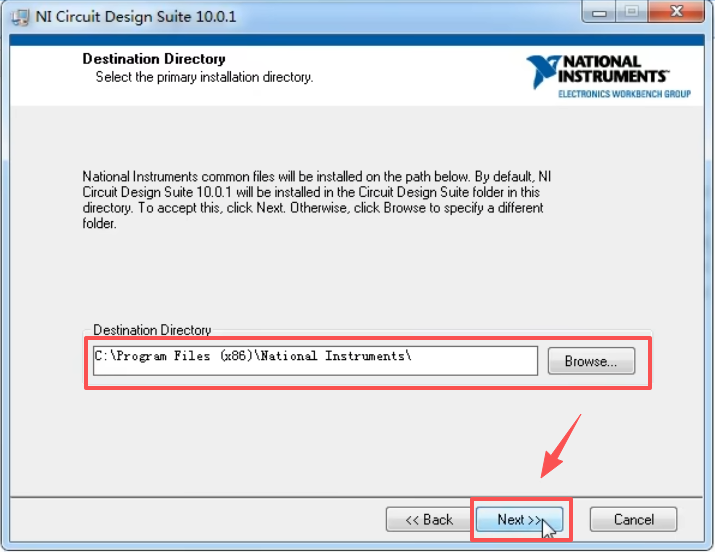Focus the Destination Directory path field
This screenshot has height=552, width=715.
pyautogui.click(x=315, y=361)
